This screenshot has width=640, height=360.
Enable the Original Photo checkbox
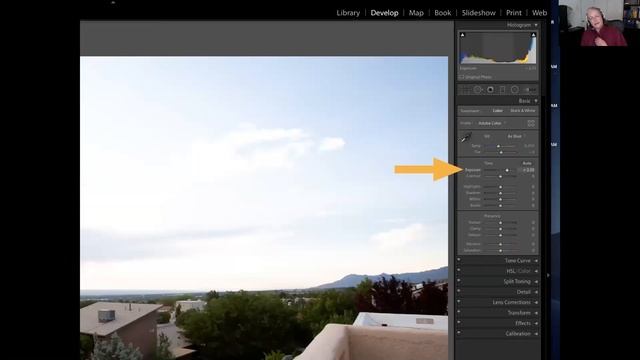(462, 77)
